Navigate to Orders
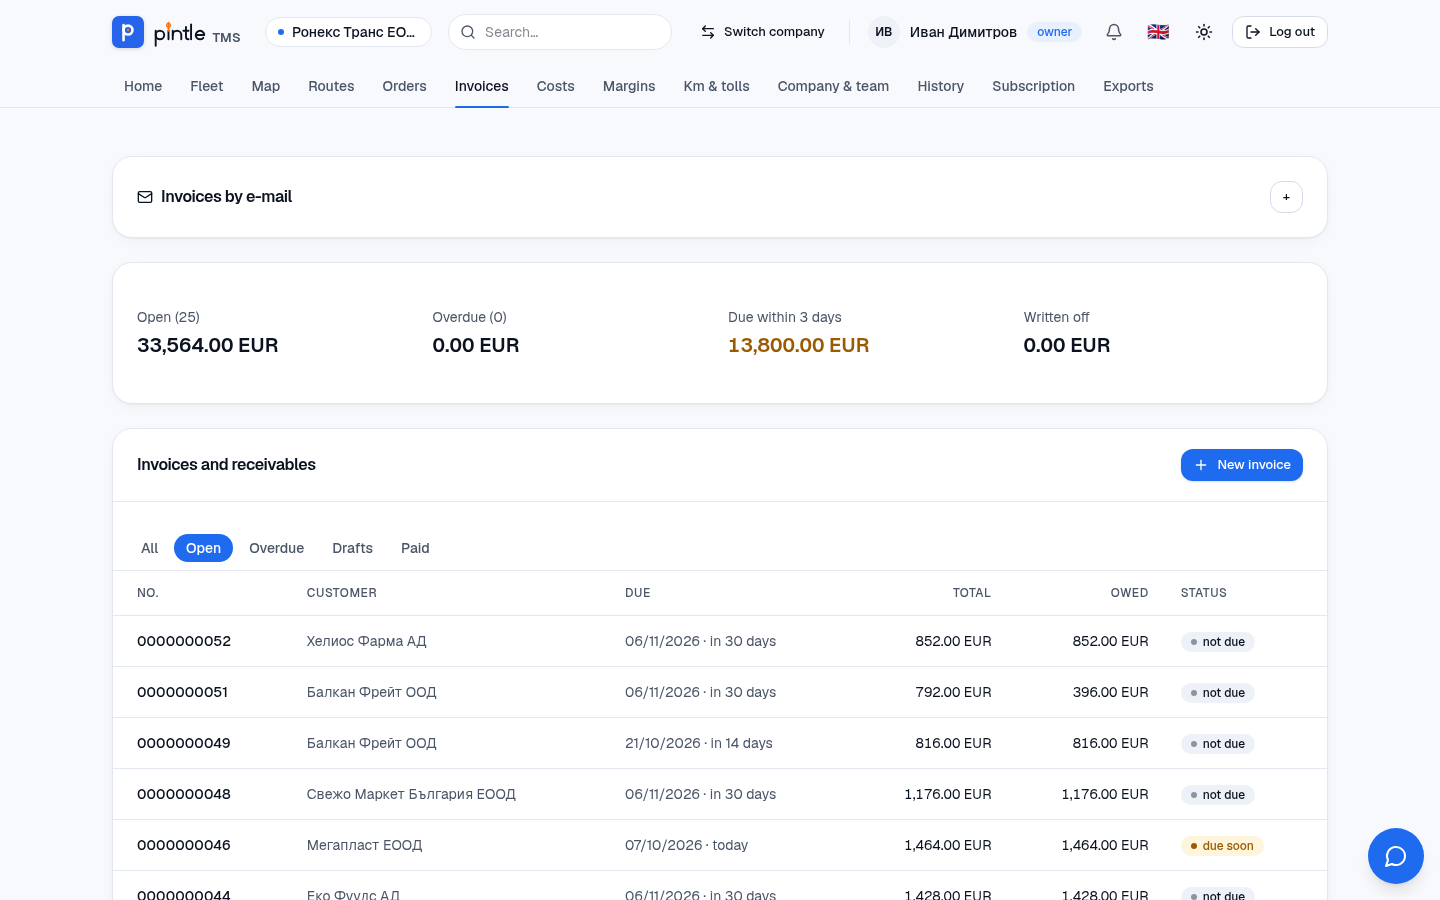 pyautogui.click(x=405, y=86)
